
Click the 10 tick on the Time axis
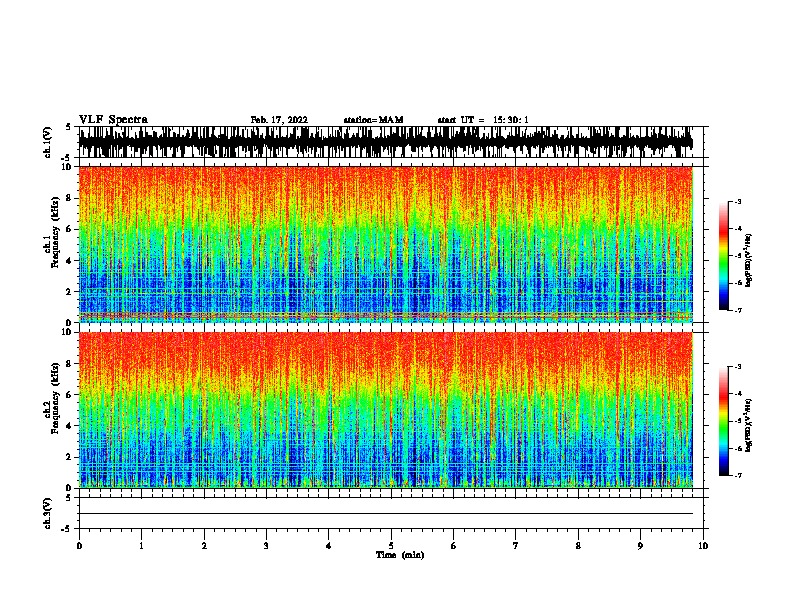tap(703, 545)
